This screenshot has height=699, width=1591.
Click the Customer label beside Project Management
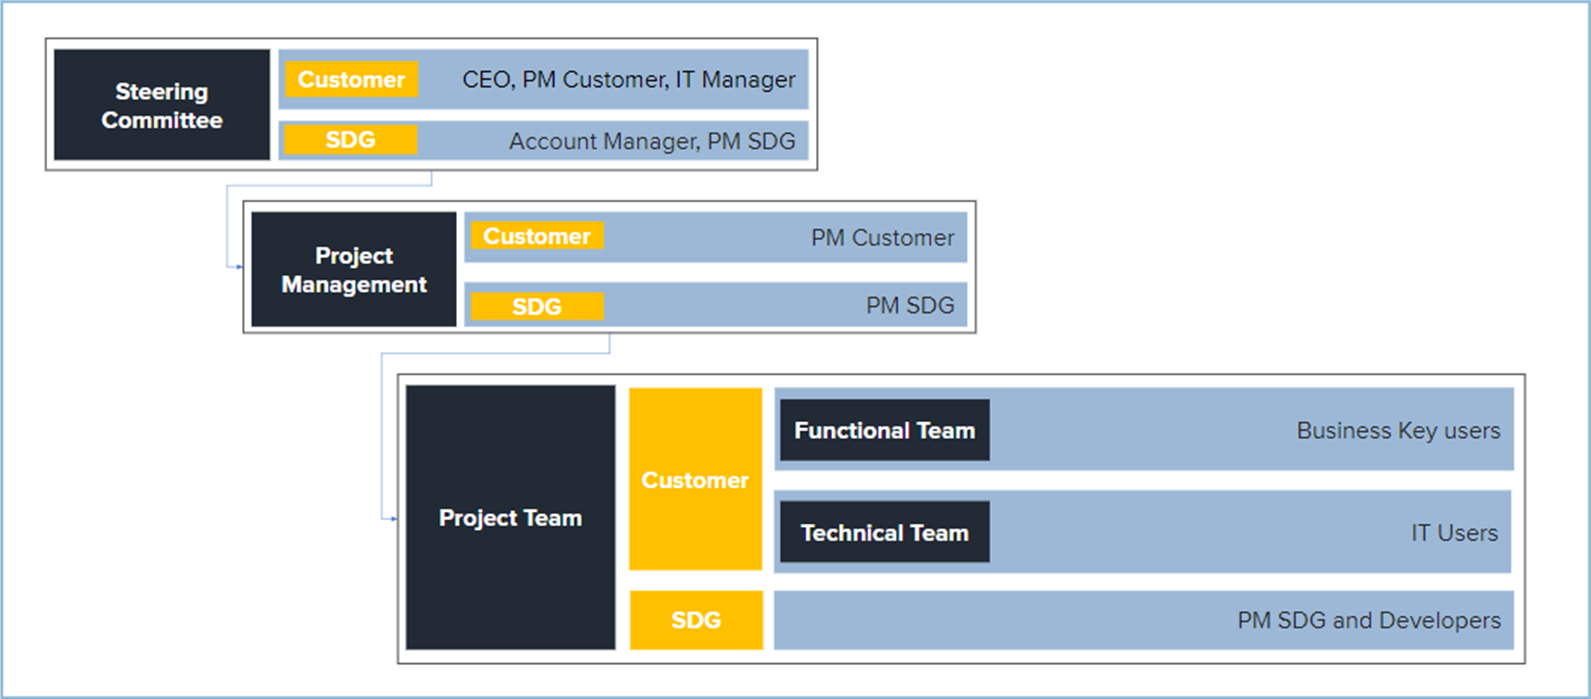coord(537,236)
